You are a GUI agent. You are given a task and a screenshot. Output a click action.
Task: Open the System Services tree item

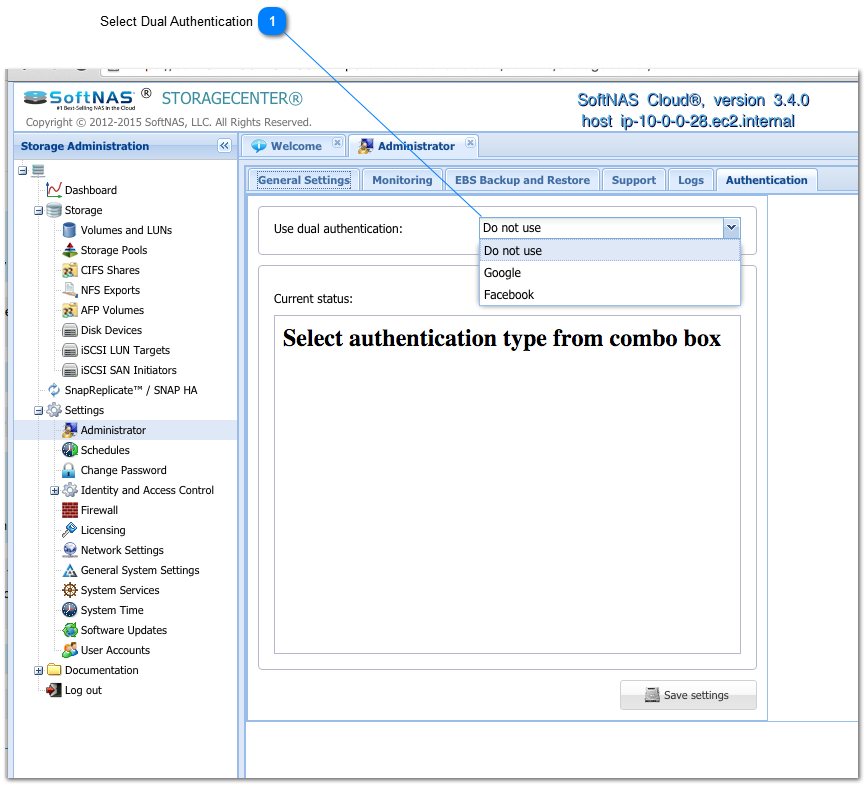point(120,590)
